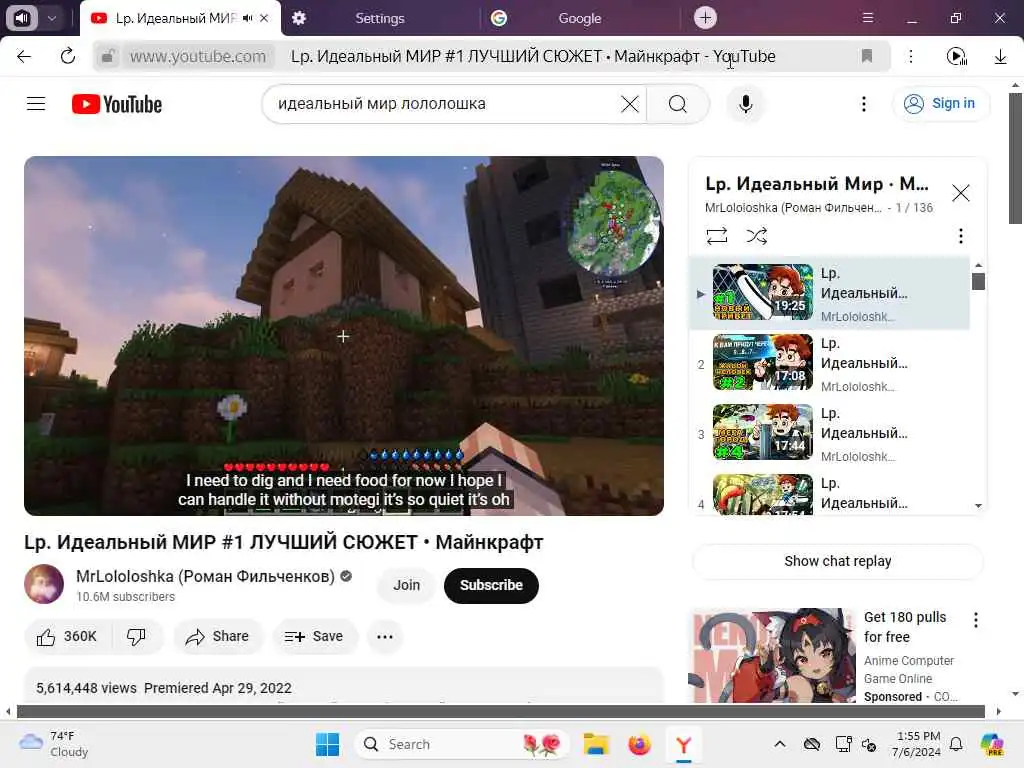
Task: Close the playlist panel
Action: pos(960,193)
